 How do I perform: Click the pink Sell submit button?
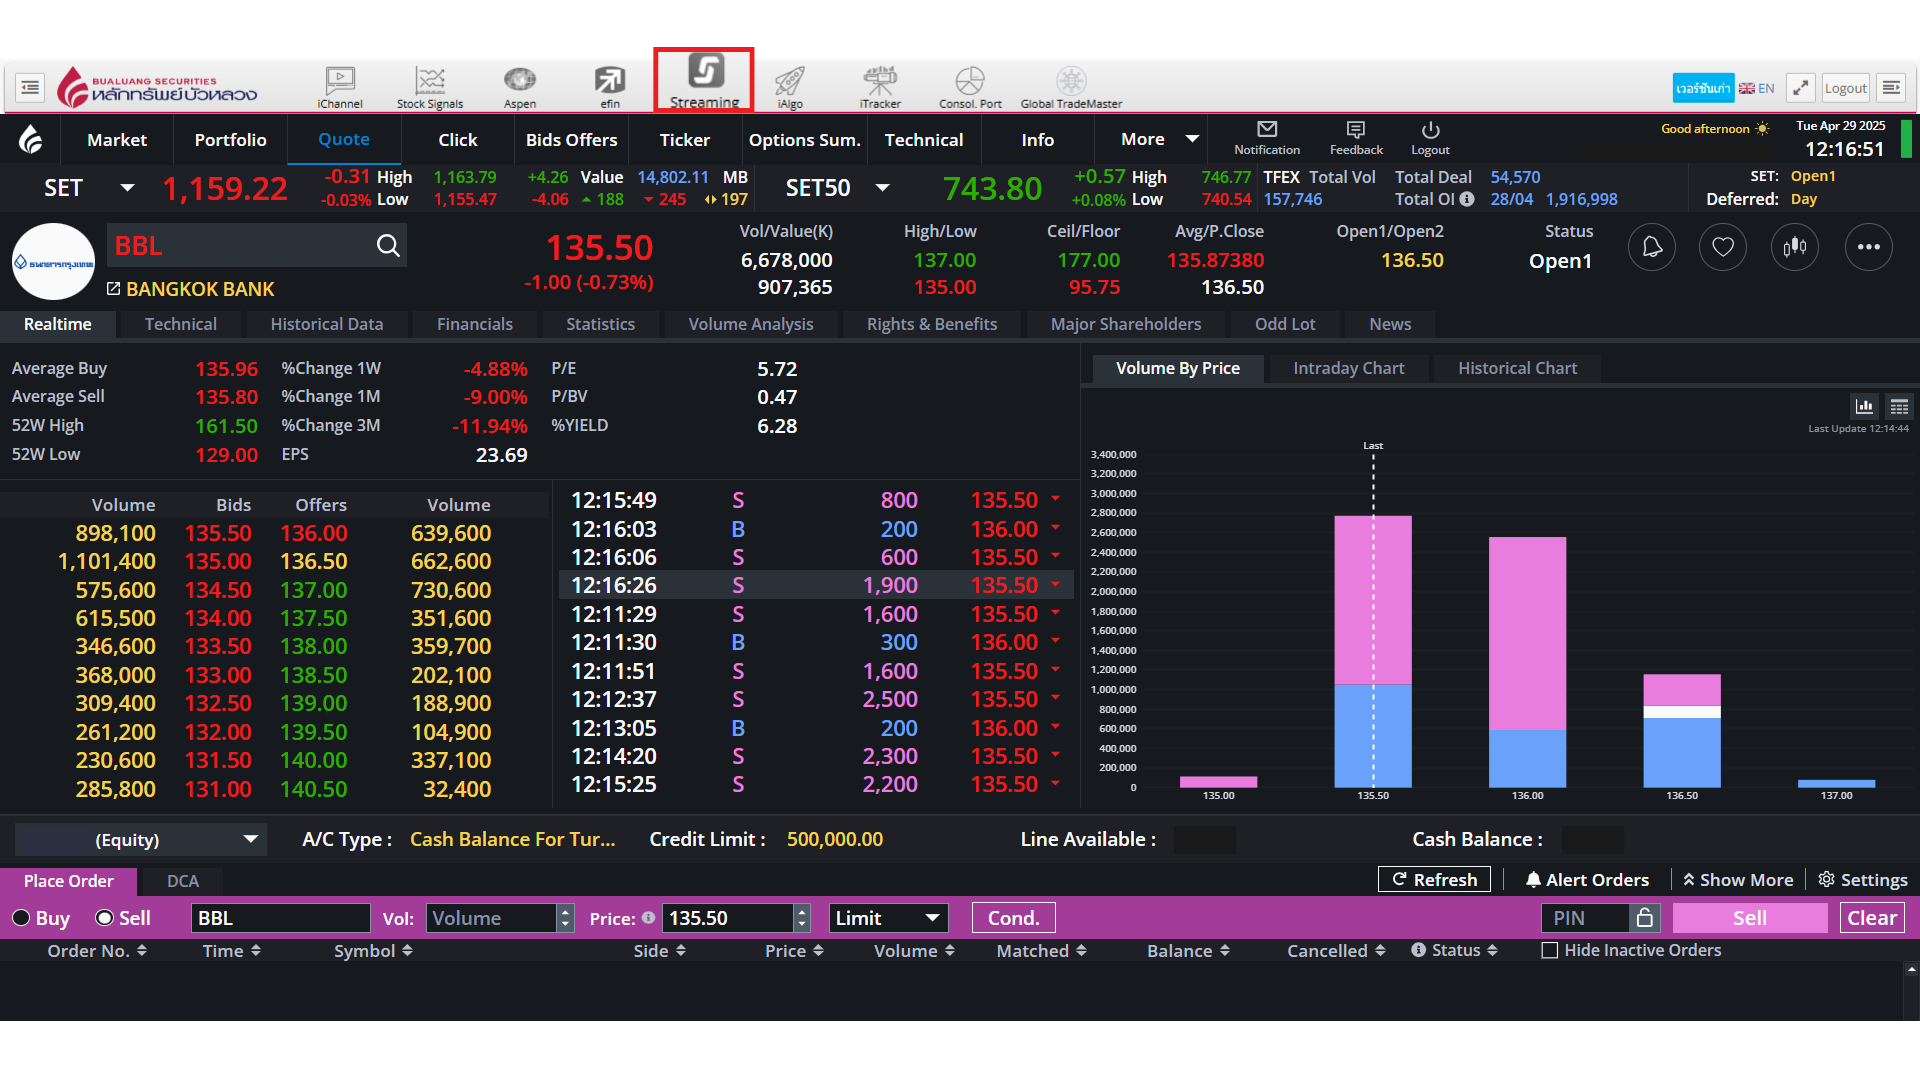[x=1750, y=918]
